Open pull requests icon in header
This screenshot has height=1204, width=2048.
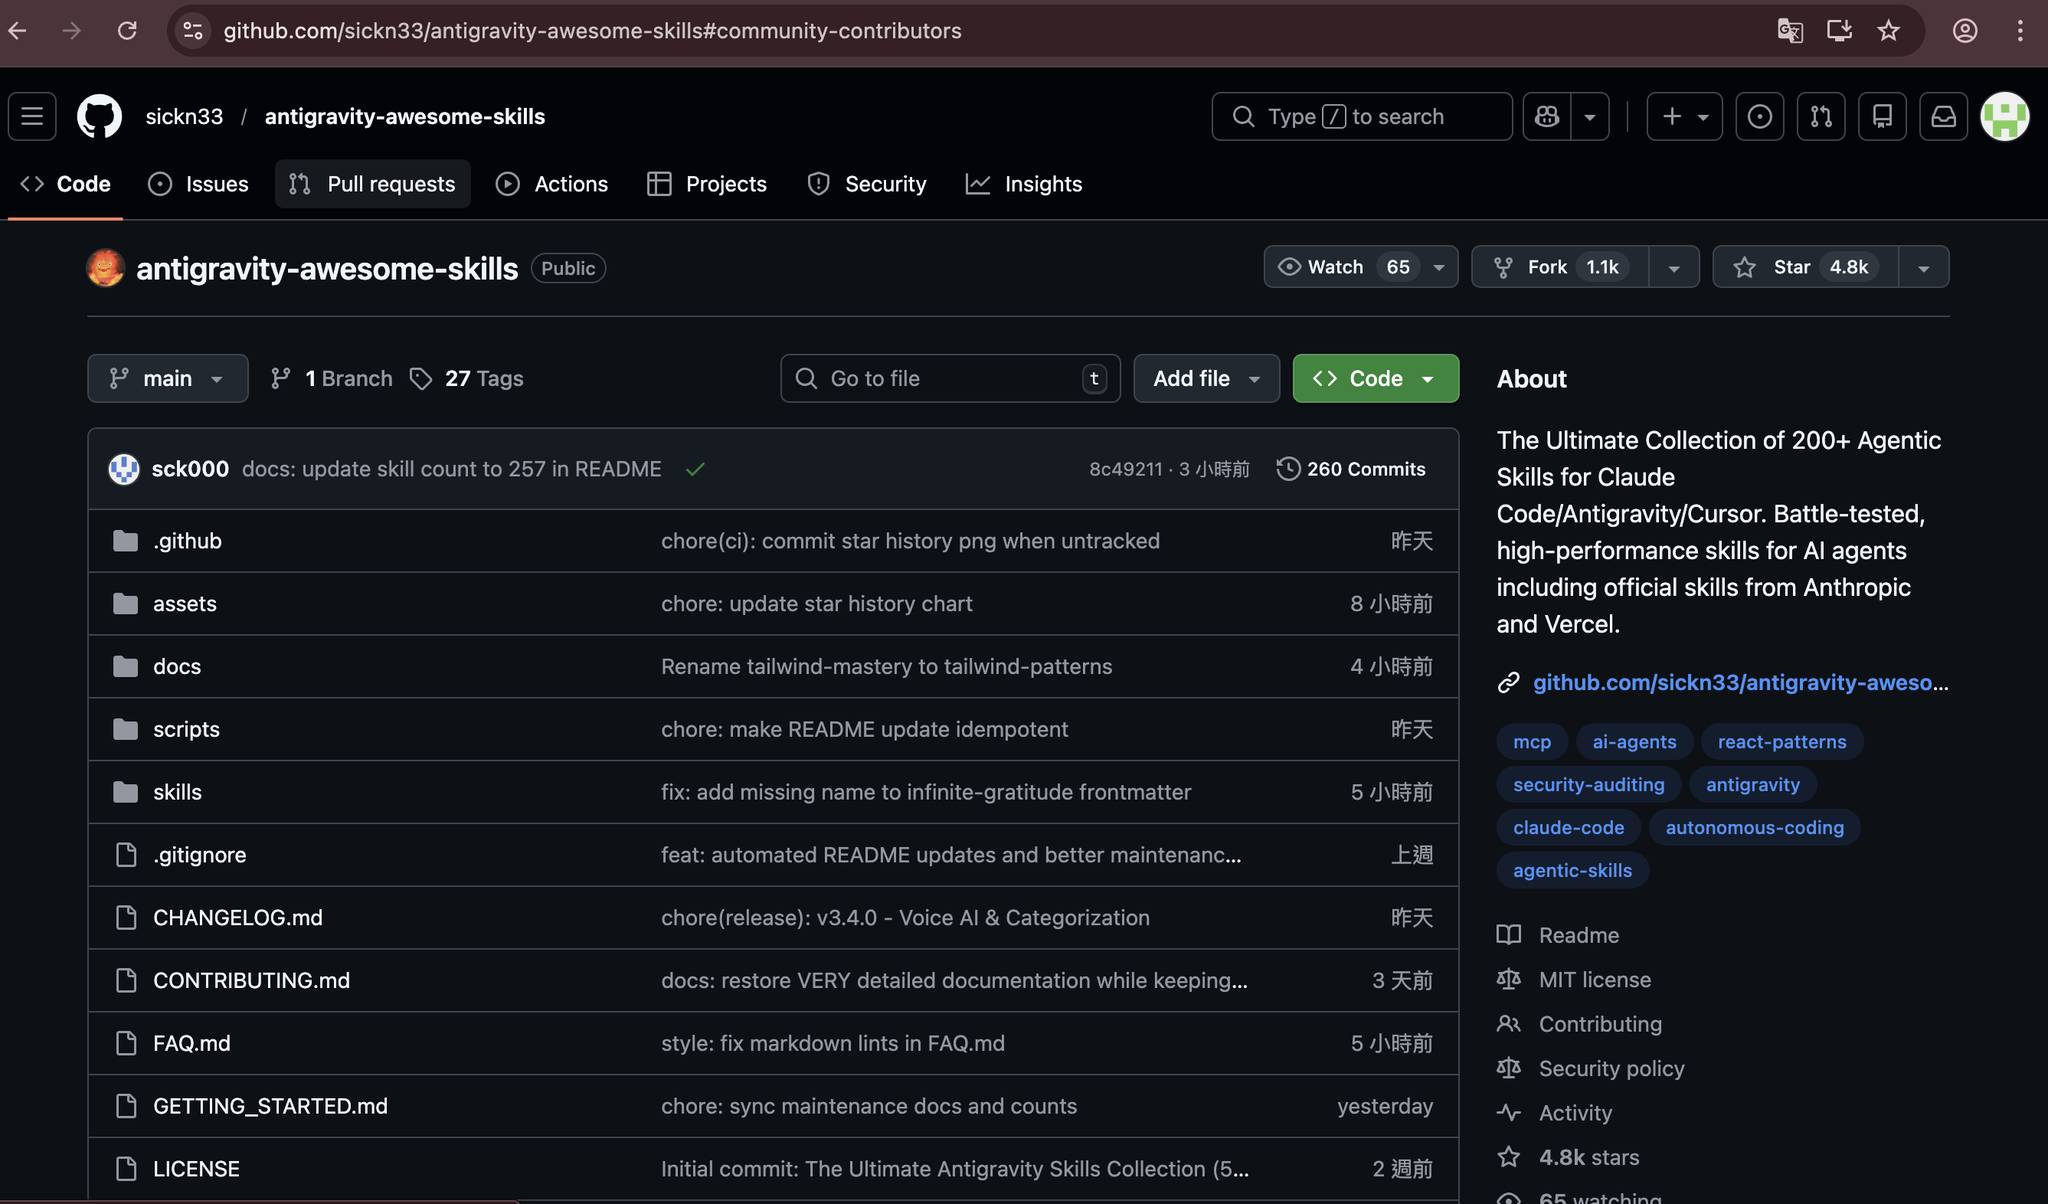(1821, 116)
